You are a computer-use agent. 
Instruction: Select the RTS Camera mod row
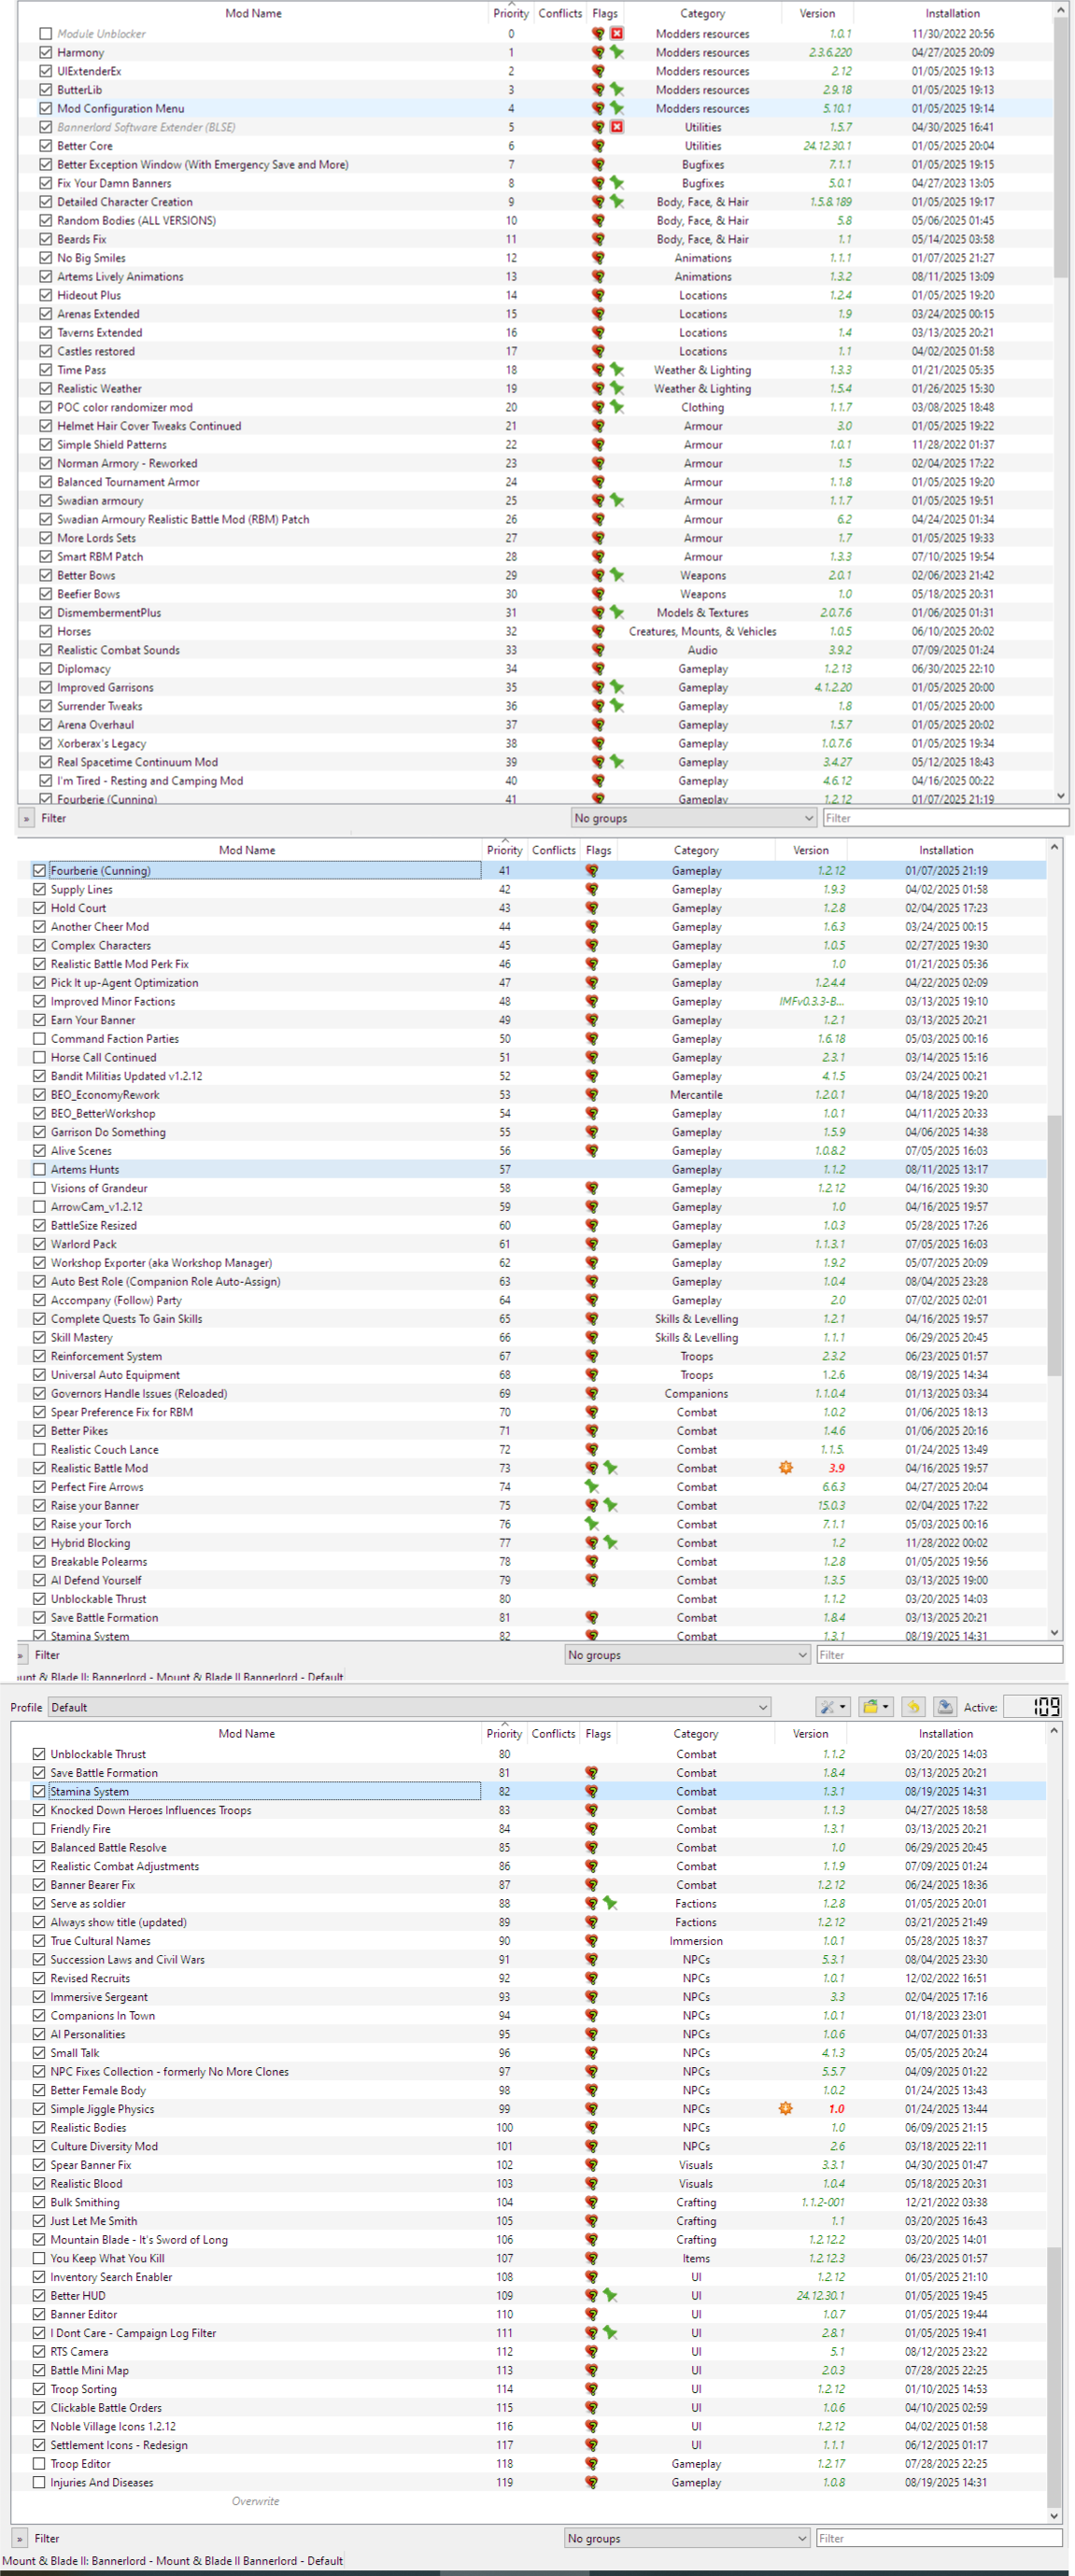pos(530,2352)
